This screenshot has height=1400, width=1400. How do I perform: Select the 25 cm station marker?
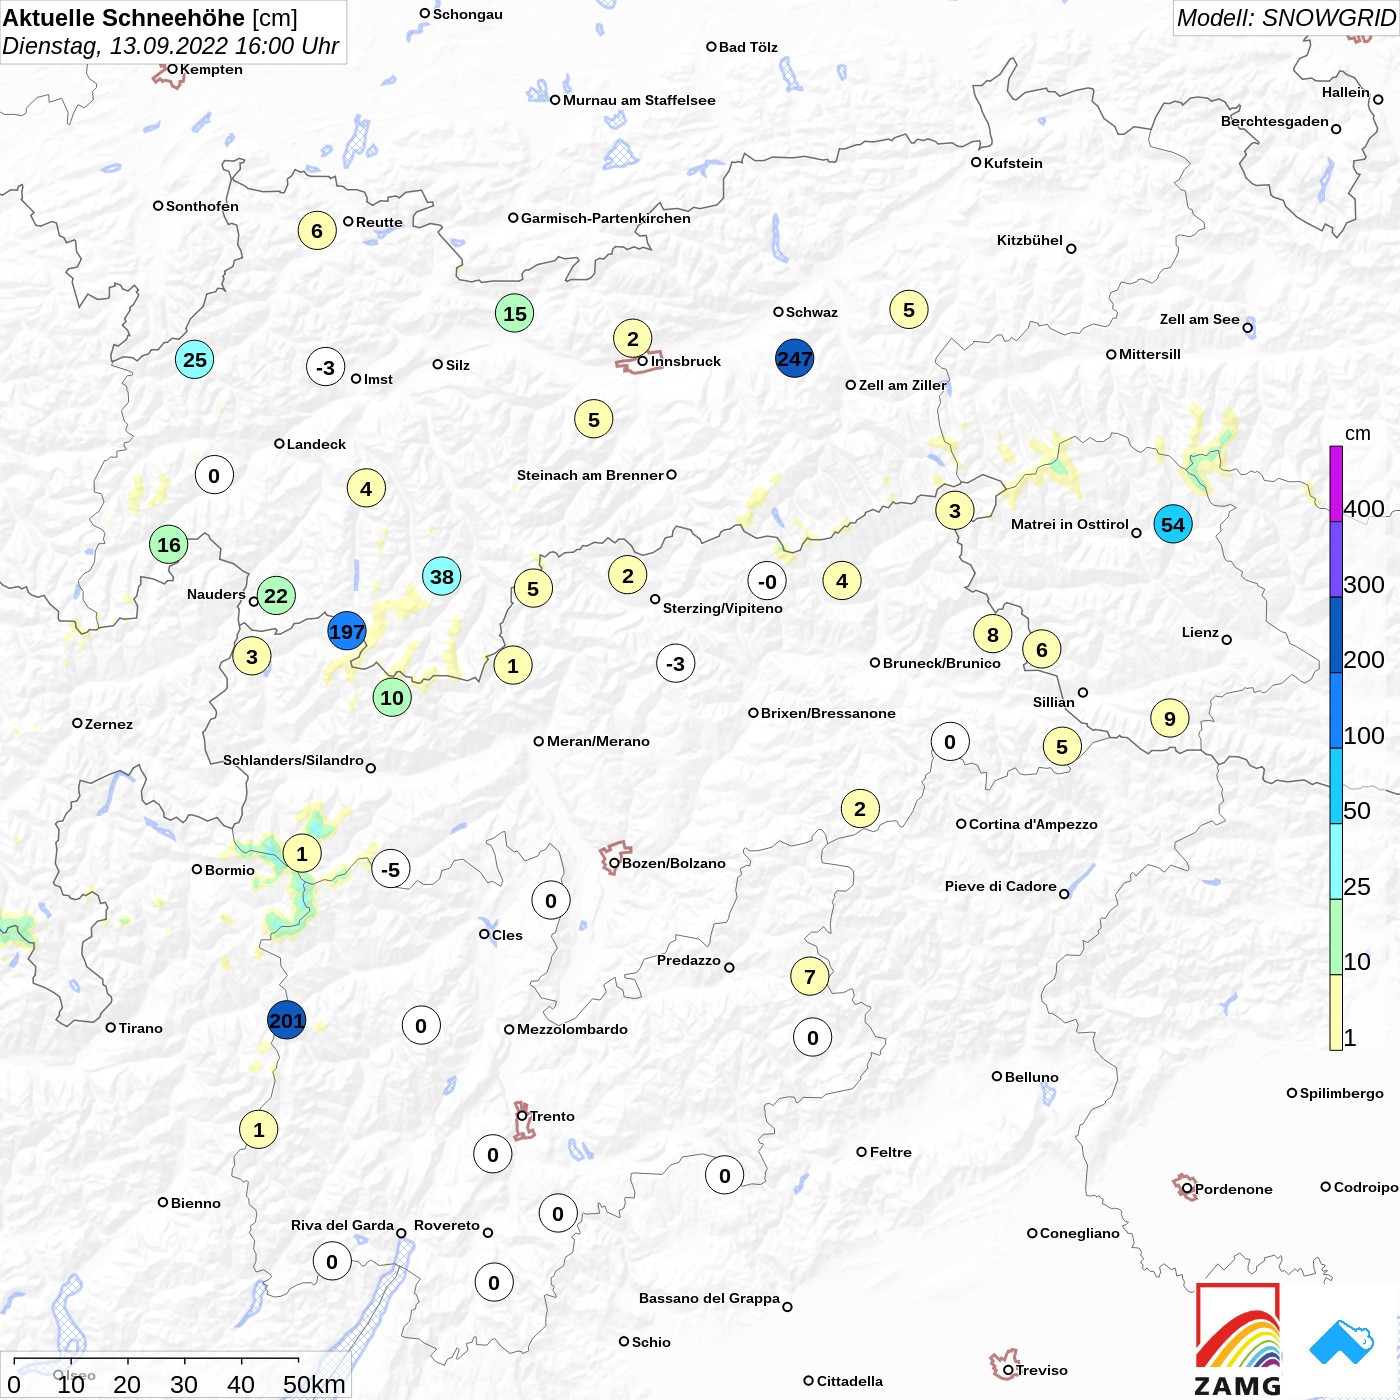[x=195, y=359]
